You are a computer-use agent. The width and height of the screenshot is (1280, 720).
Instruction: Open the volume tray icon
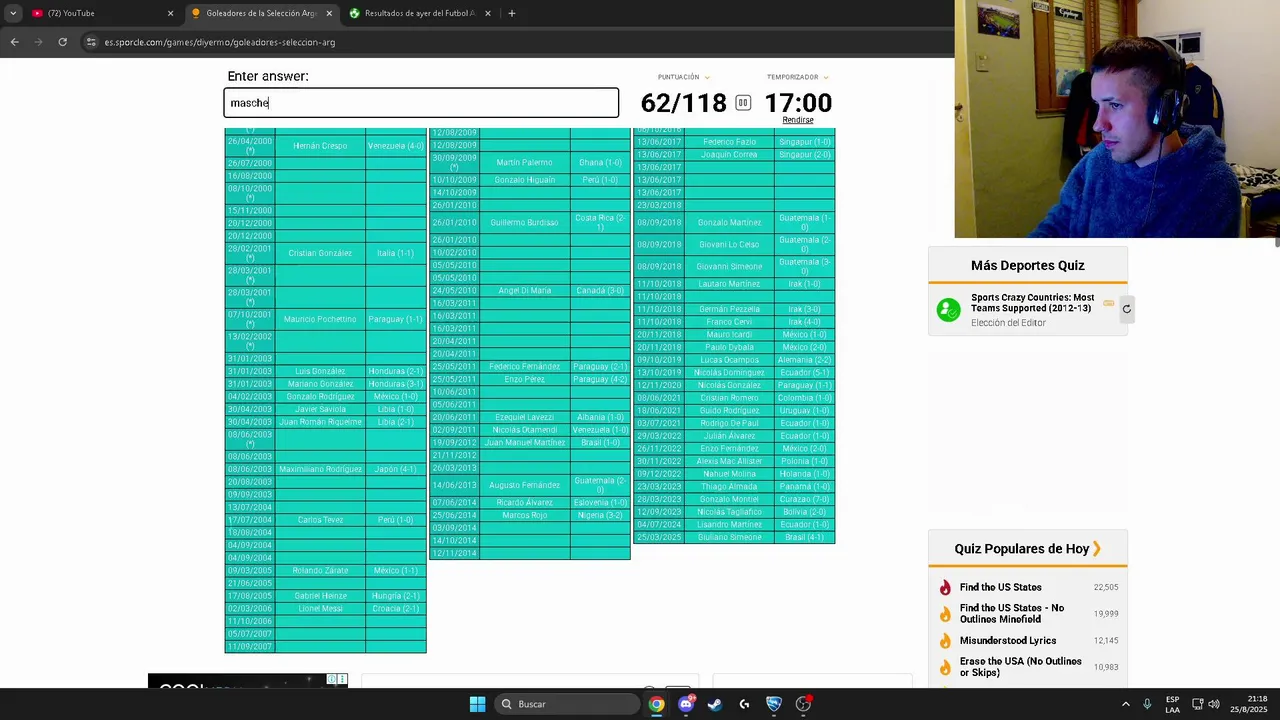click(1214, 704)
